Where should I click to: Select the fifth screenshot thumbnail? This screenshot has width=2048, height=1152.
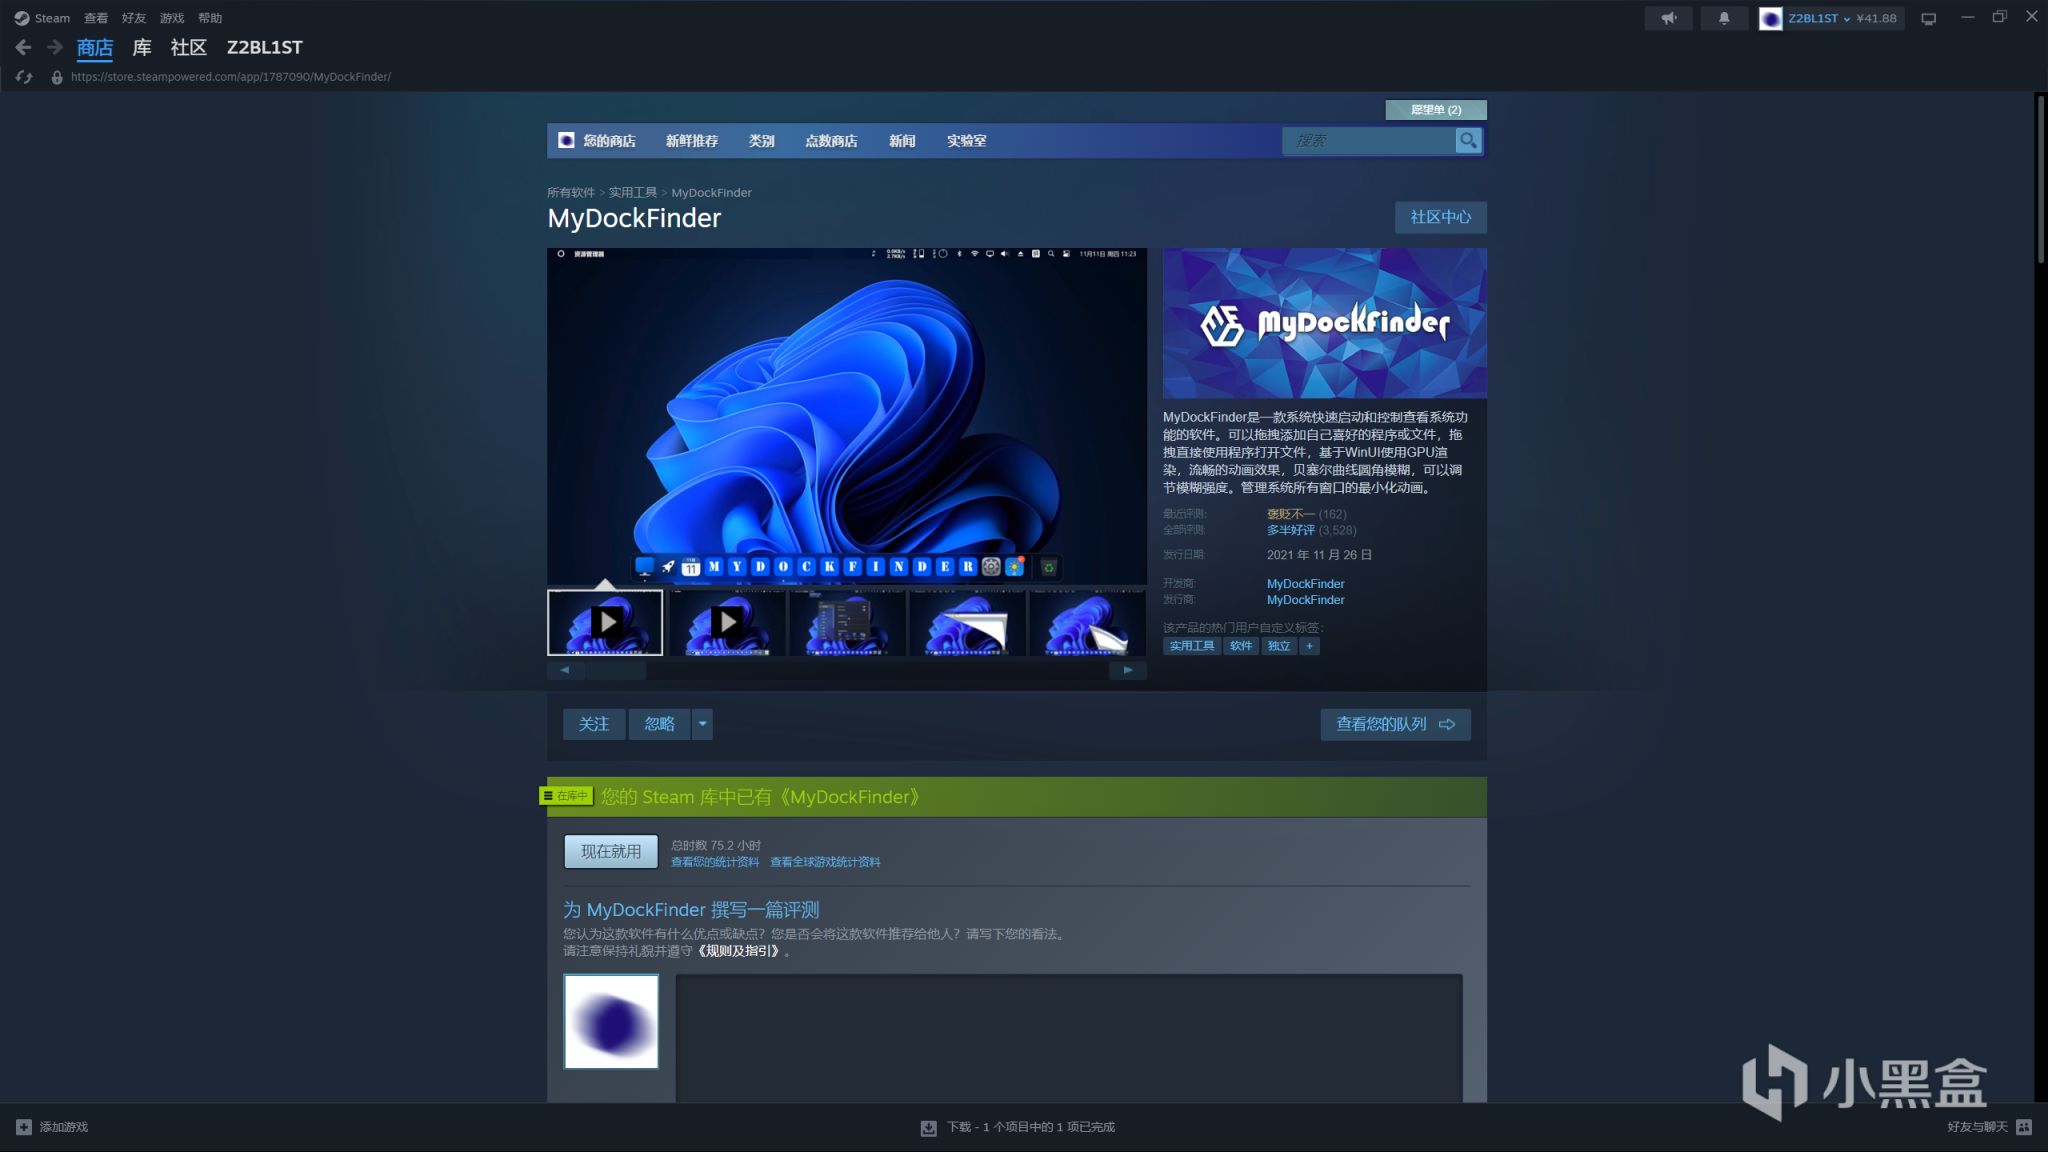1087,622
